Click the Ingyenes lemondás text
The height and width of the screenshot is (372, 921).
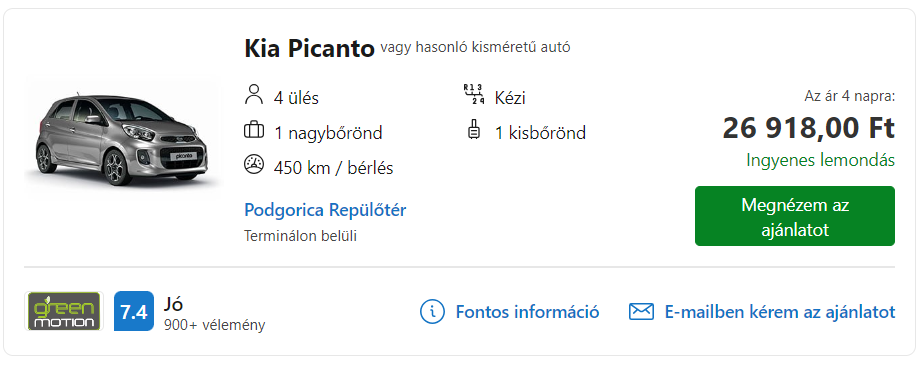pyautogui.click(x=821, y=160)
